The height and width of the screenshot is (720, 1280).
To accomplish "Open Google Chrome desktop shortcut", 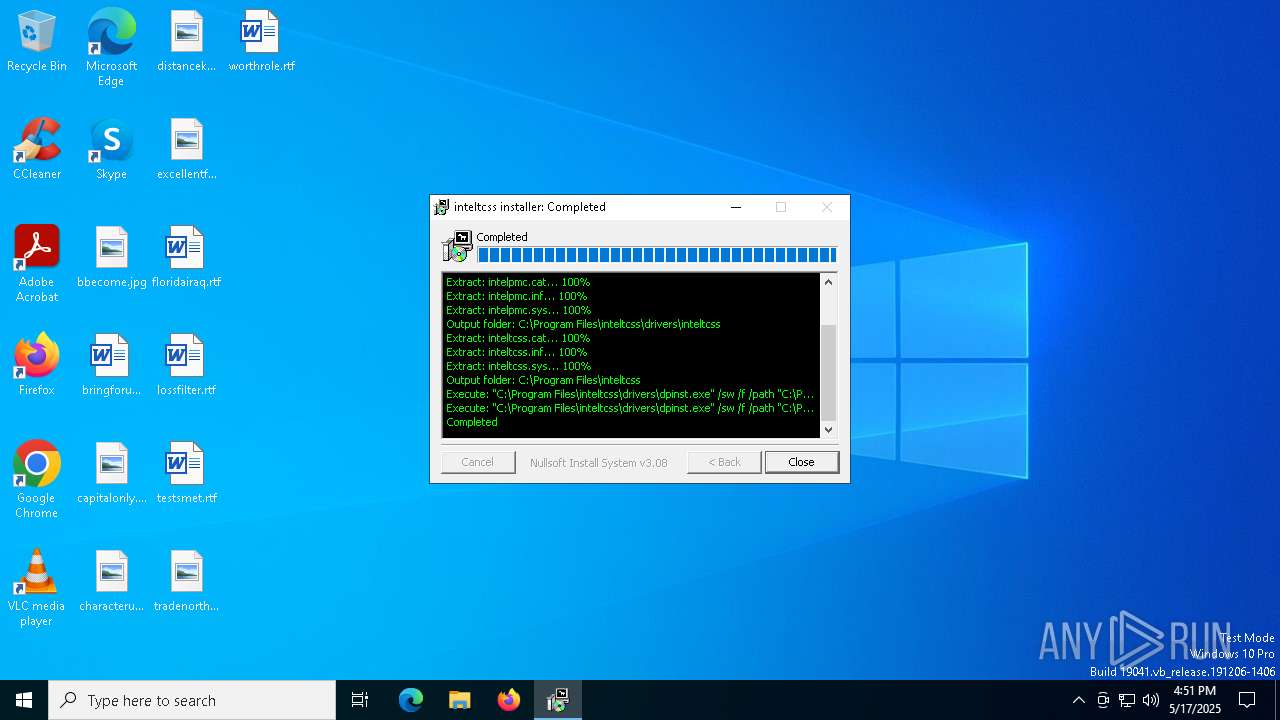I will pos(37,480).
